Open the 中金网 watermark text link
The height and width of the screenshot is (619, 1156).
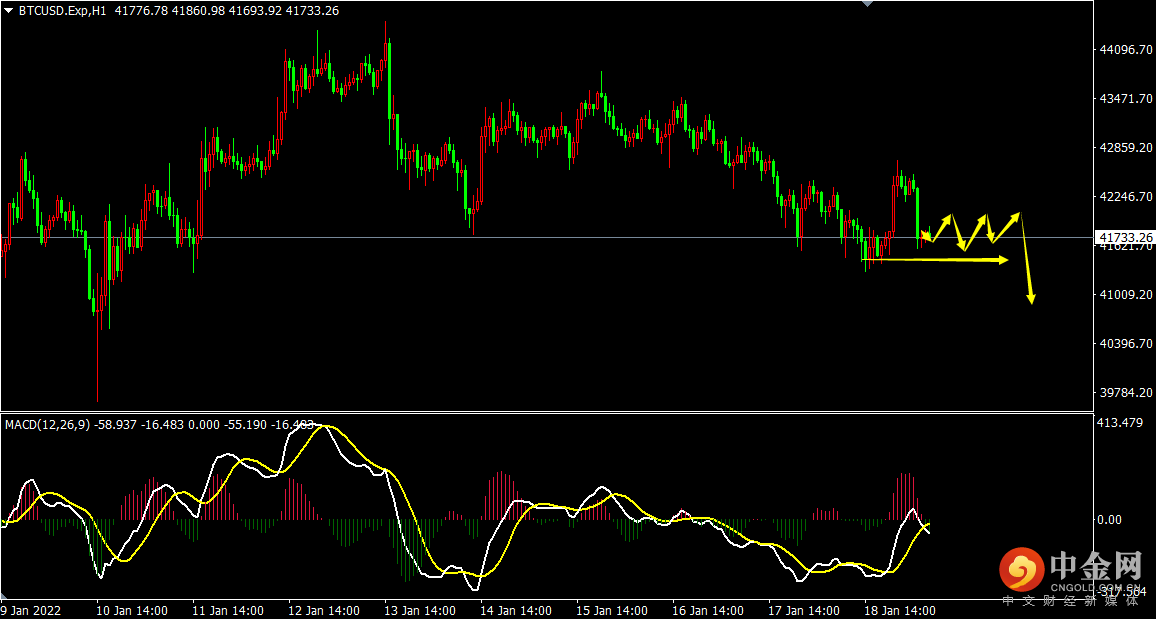tap(1097, 566)
